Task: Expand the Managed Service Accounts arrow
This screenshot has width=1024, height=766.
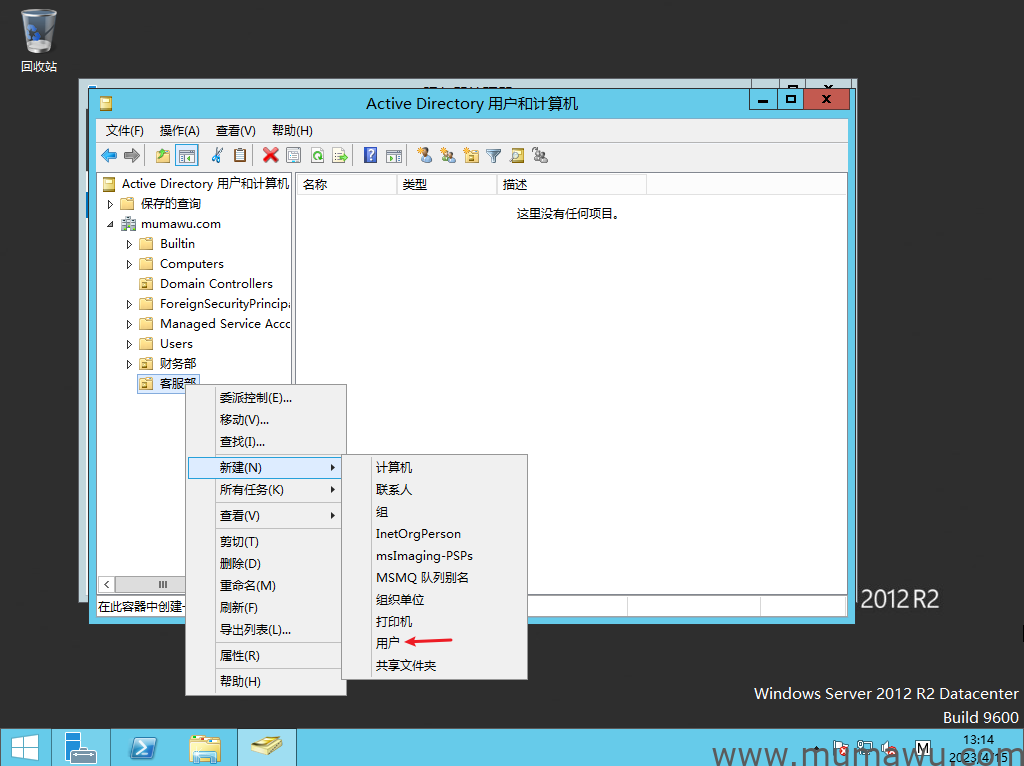Action: tap(129, 325)
